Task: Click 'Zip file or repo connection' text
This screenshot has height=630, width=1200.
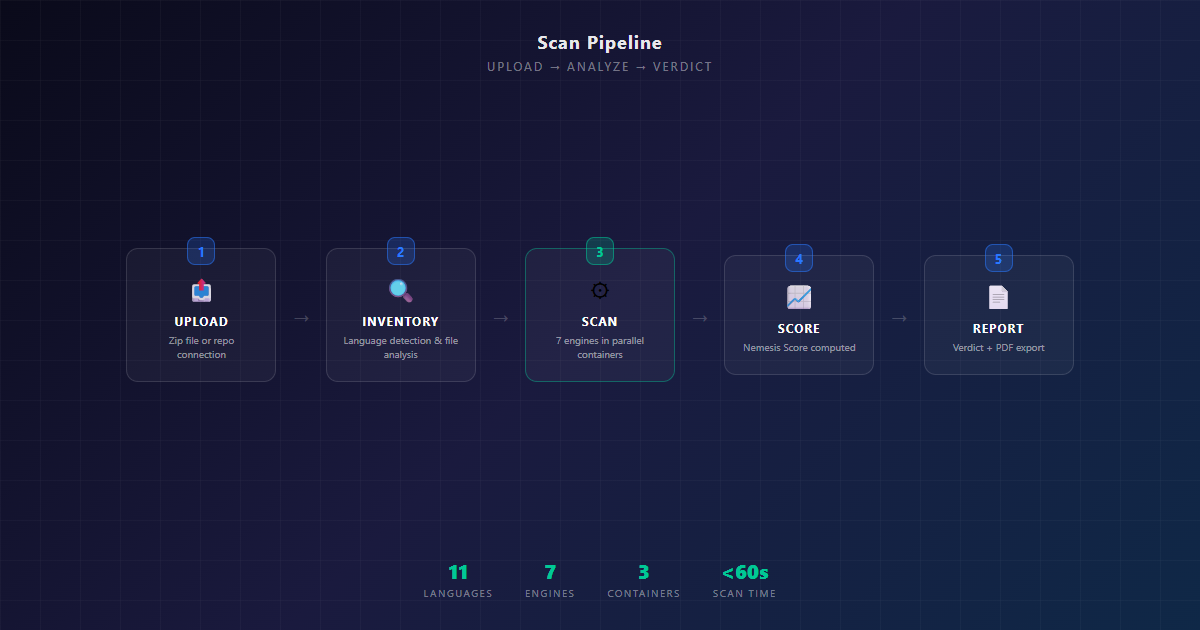Action: click(x=201, y=348)
